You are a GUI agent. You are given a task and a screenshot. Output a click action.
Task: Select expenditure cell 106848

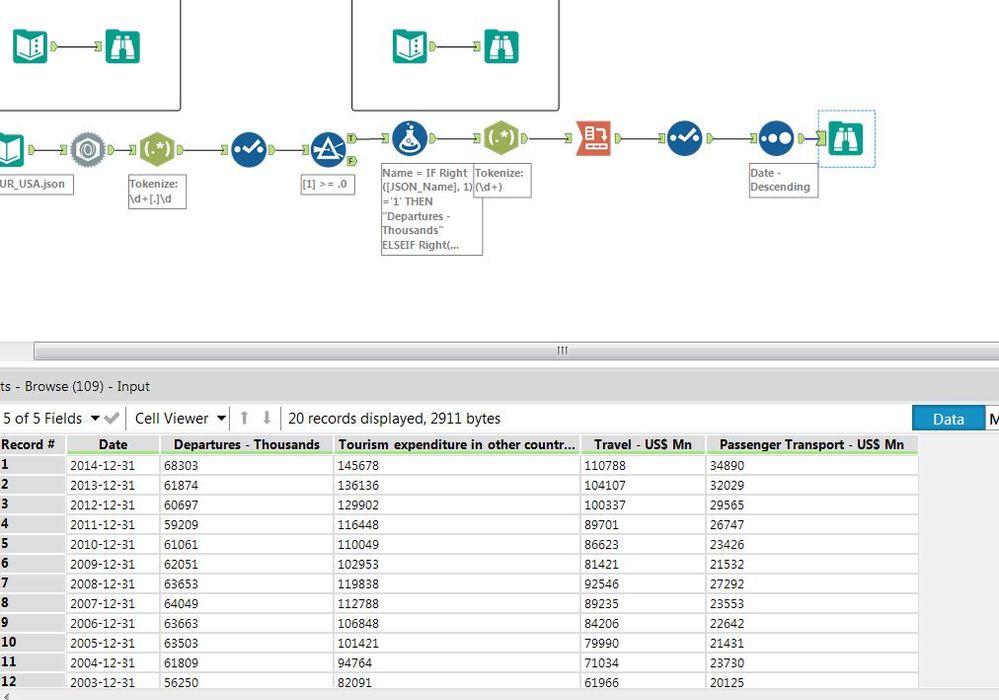pos(457,624)
